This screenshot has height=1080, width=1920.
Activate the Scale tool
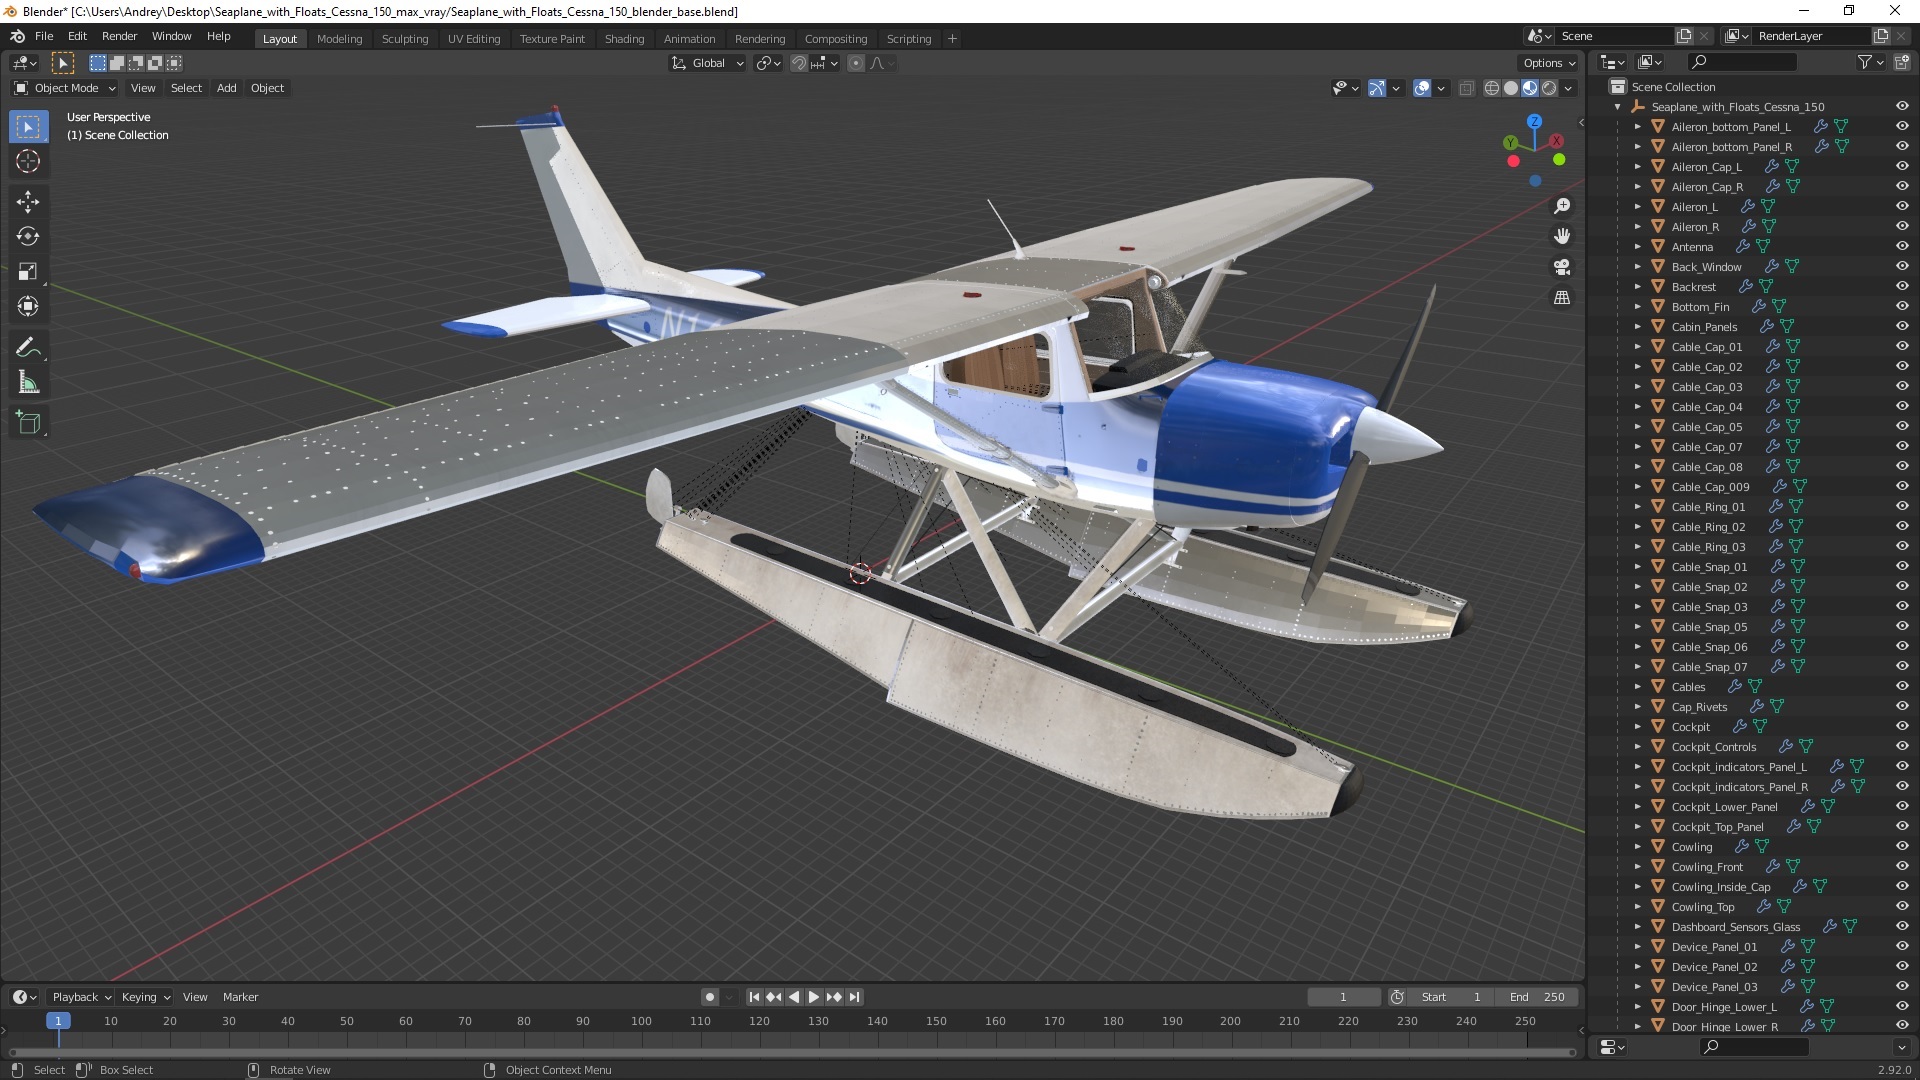pos(28,272)
